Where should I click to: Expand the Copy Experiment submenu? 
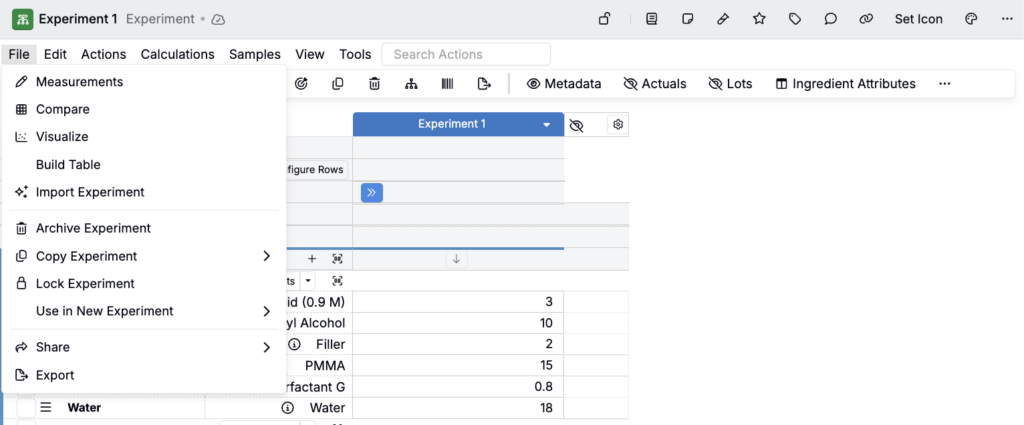(266, 256)
